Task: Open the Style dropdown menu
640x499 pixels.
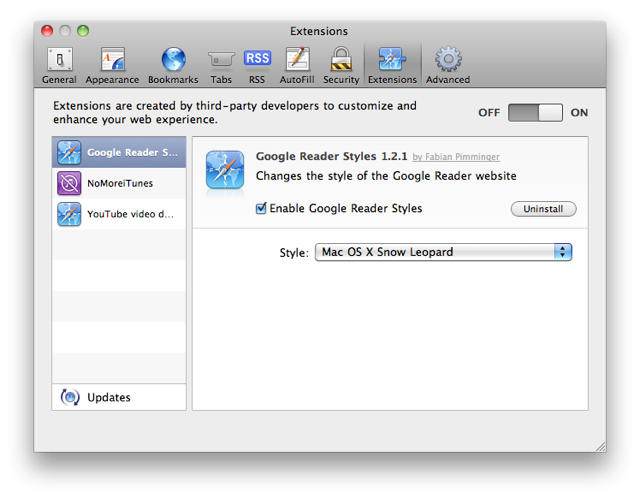Action: pos(443,252)
